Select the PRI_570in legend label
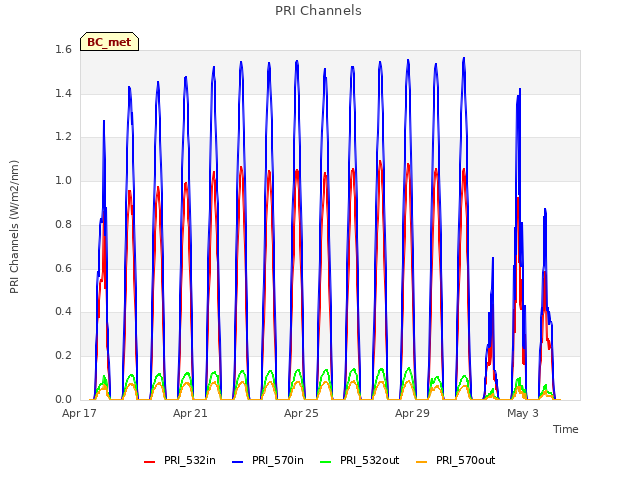This screenshot has height=480, width=640. point(278,460)
